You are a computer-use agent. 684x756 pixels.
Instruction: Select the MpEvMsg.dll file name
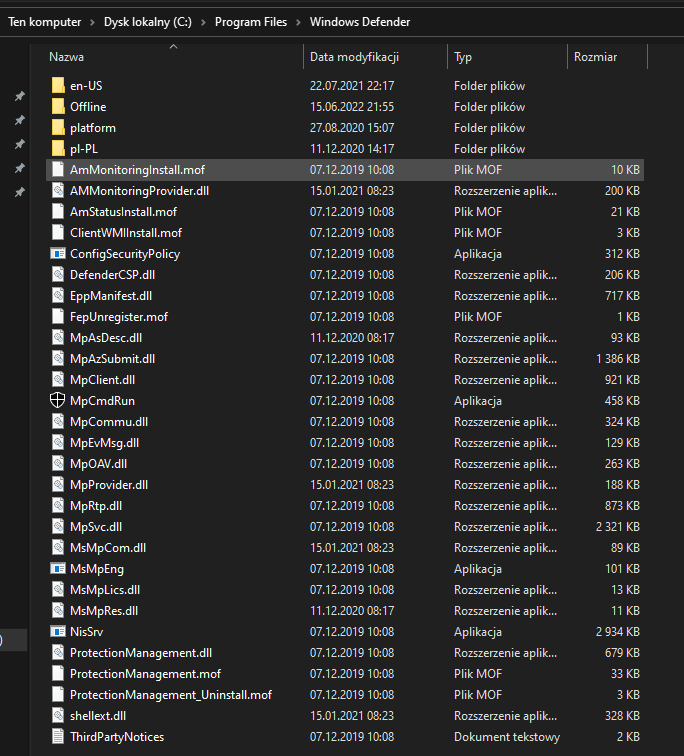(x=105, y=443)
